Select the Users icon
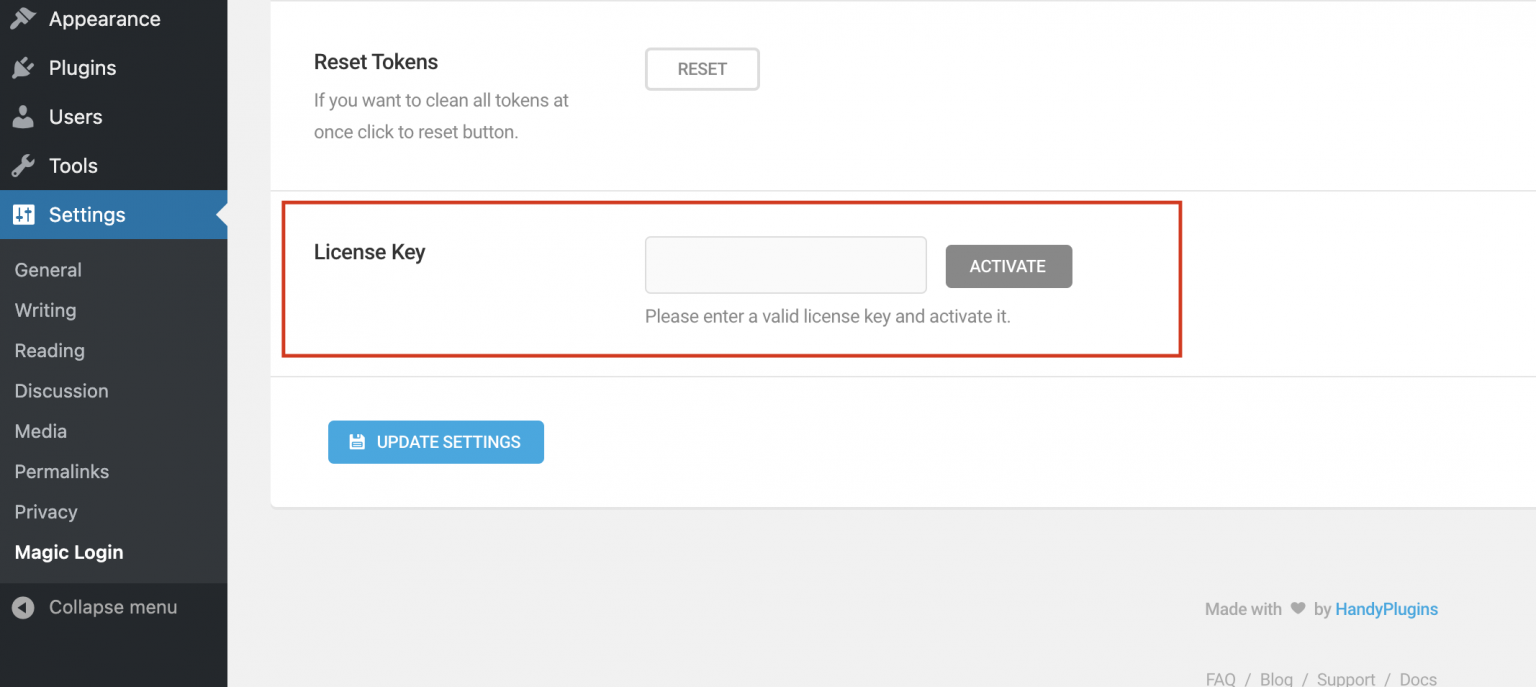Viewport: 1536px width, 687px height. point(23,117)
